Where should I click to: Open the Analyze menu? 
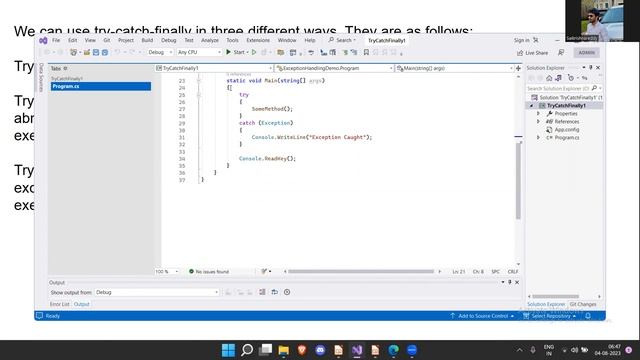210,40
